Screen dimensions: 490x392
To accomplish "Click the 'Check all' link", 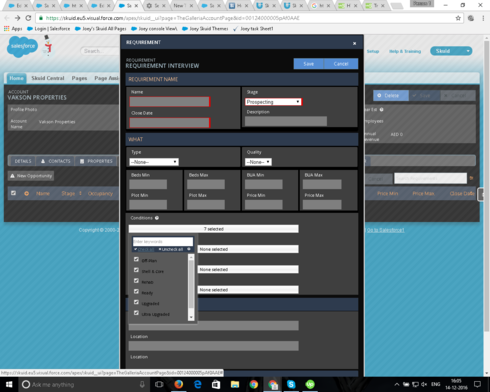I will (x=144, y=249).
